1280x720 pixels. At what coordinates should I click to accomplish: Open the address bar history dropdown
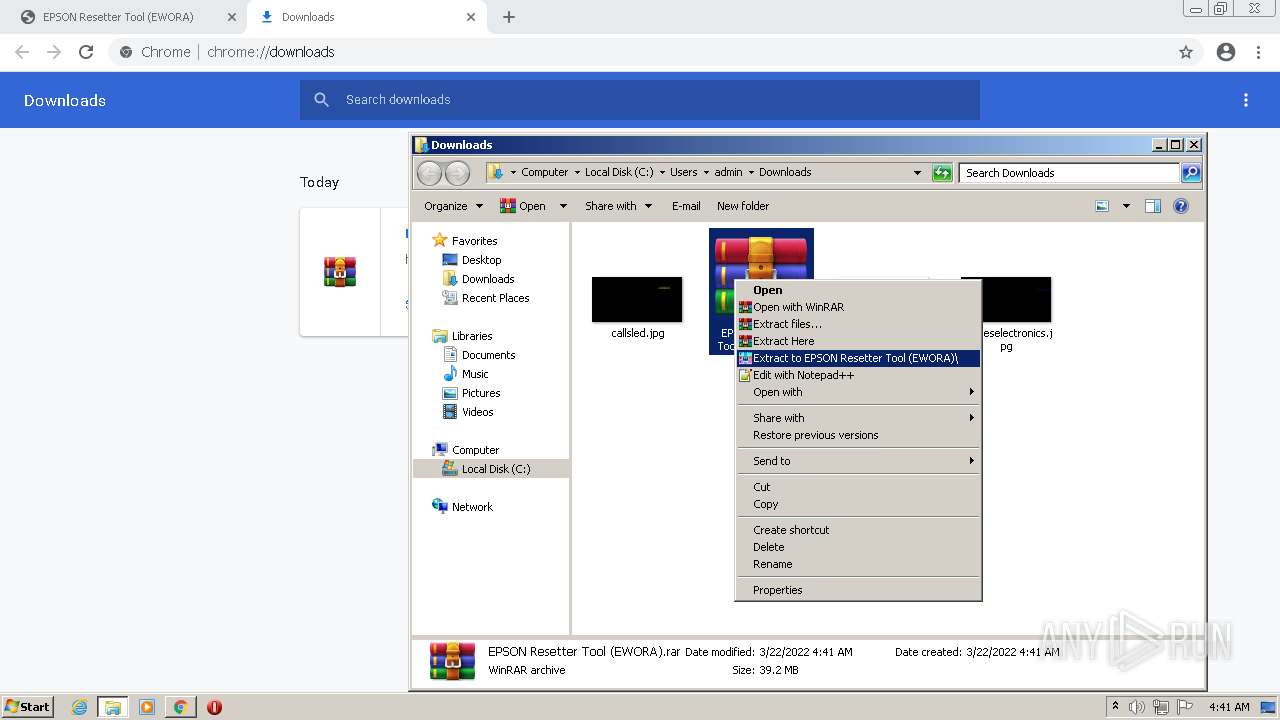[917, 173]
